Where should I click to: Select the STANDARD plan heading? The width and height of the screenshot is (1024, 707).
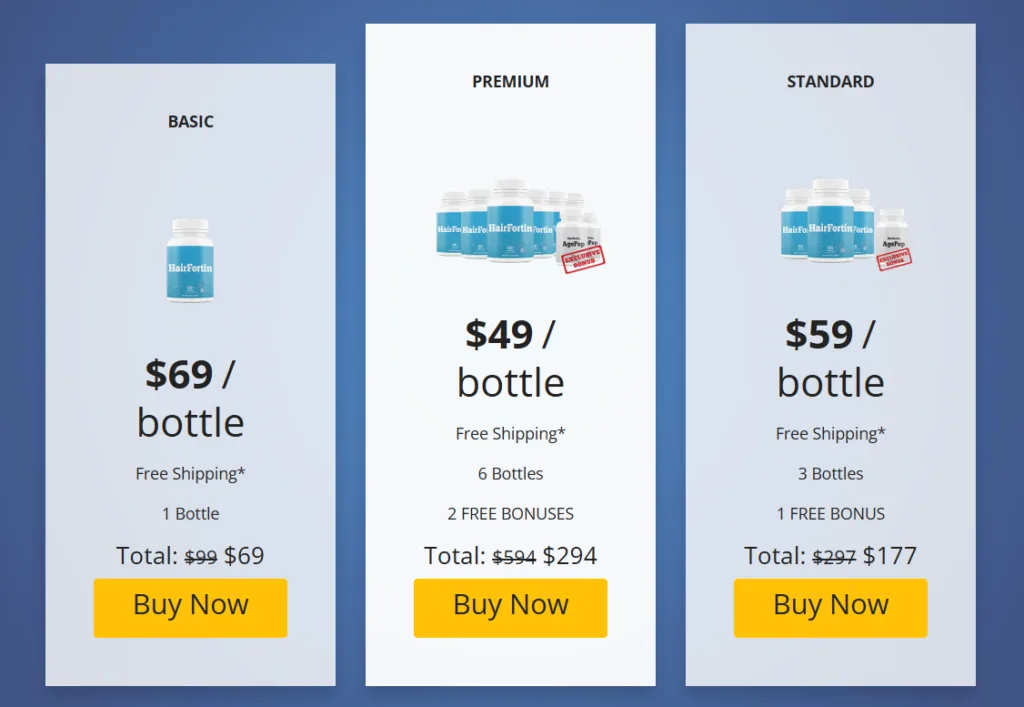point(830,81)
